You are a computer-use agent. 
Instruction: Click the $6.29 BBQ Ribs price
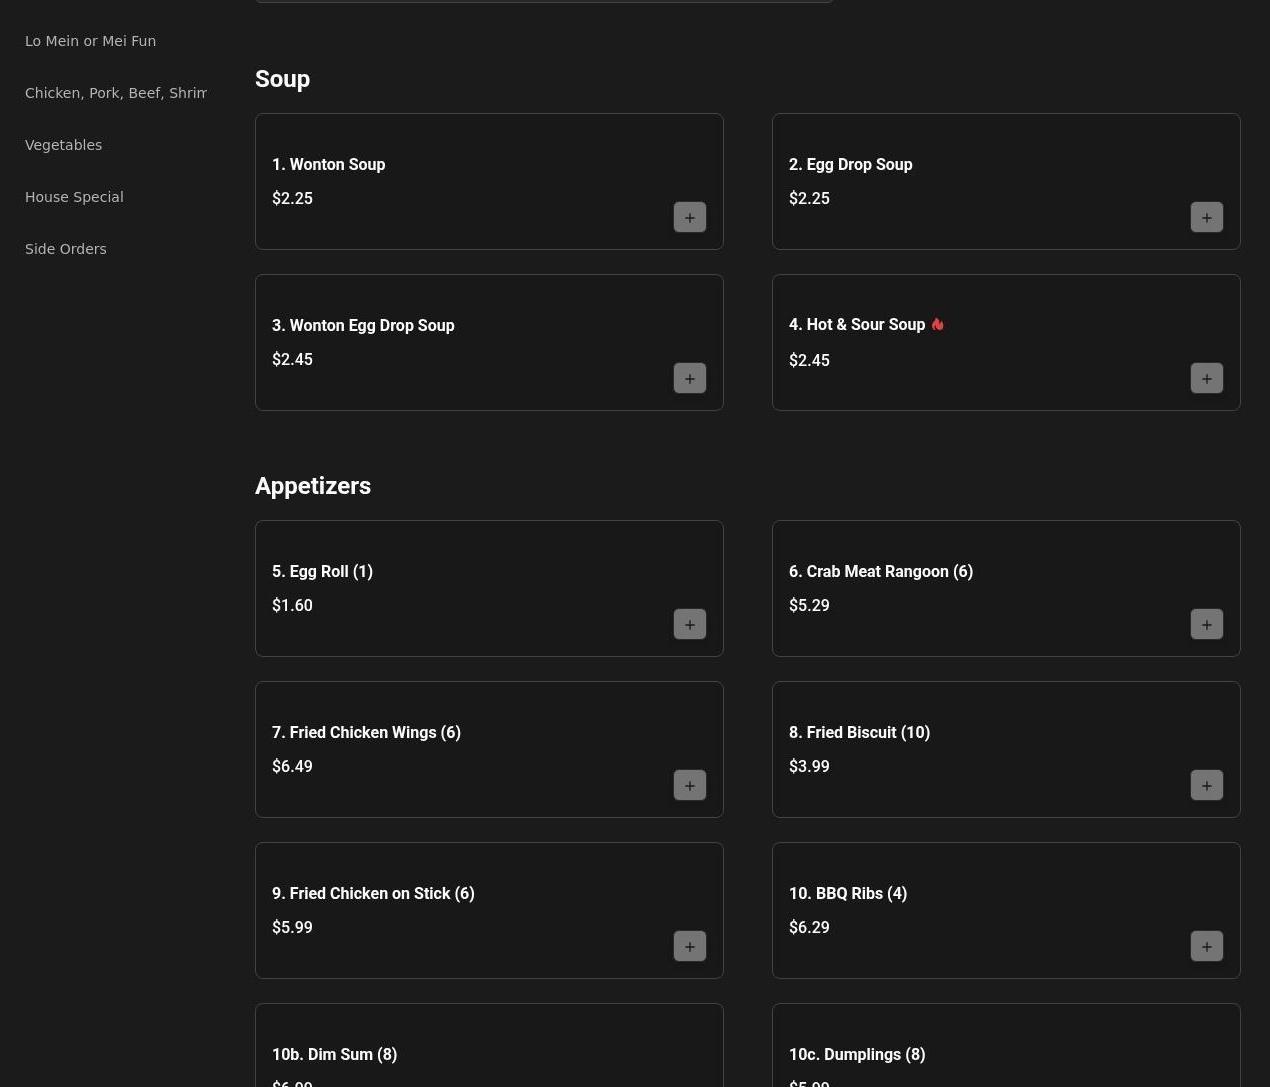(809, 927)
